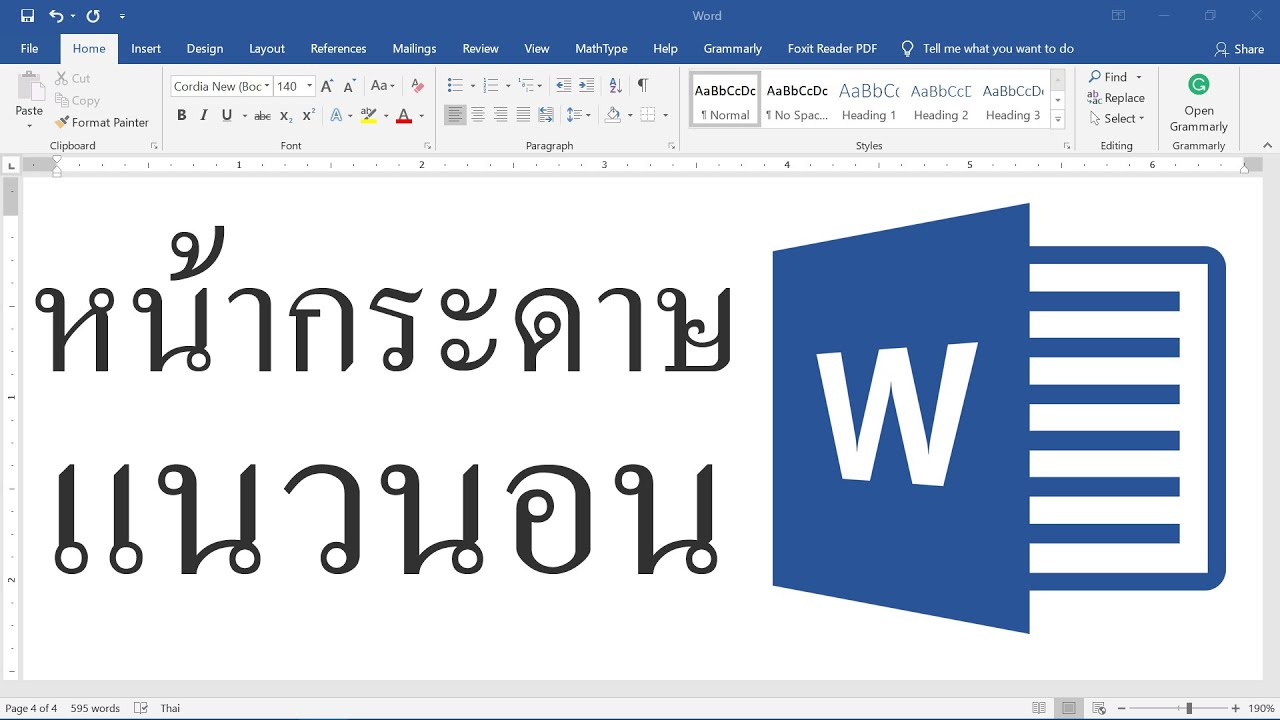Image resolution: width=1280 pixels, height=720 pixels.
Task: Toggle Show/Hide paragraph marks
Action: (642, 86)
